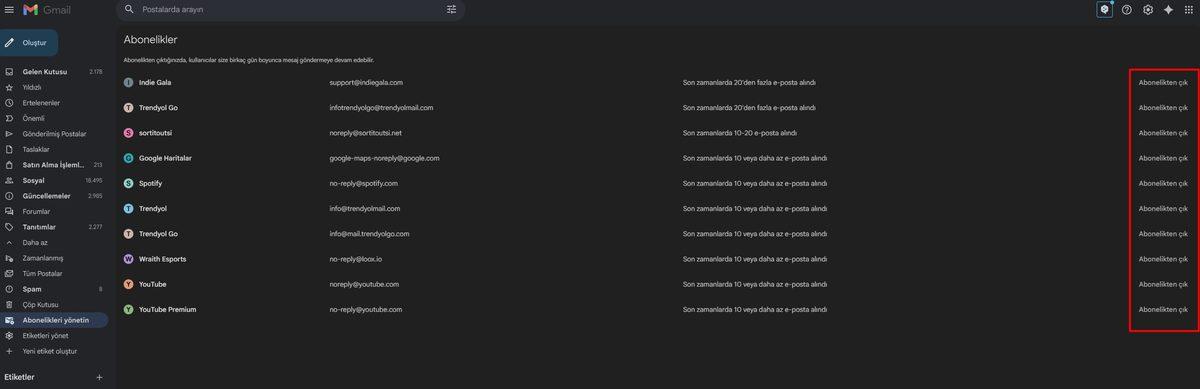The height and width of the screenshot is (389, 1200).
Task: Click no-reply@spotify.com address
Action: pos(364,183)
